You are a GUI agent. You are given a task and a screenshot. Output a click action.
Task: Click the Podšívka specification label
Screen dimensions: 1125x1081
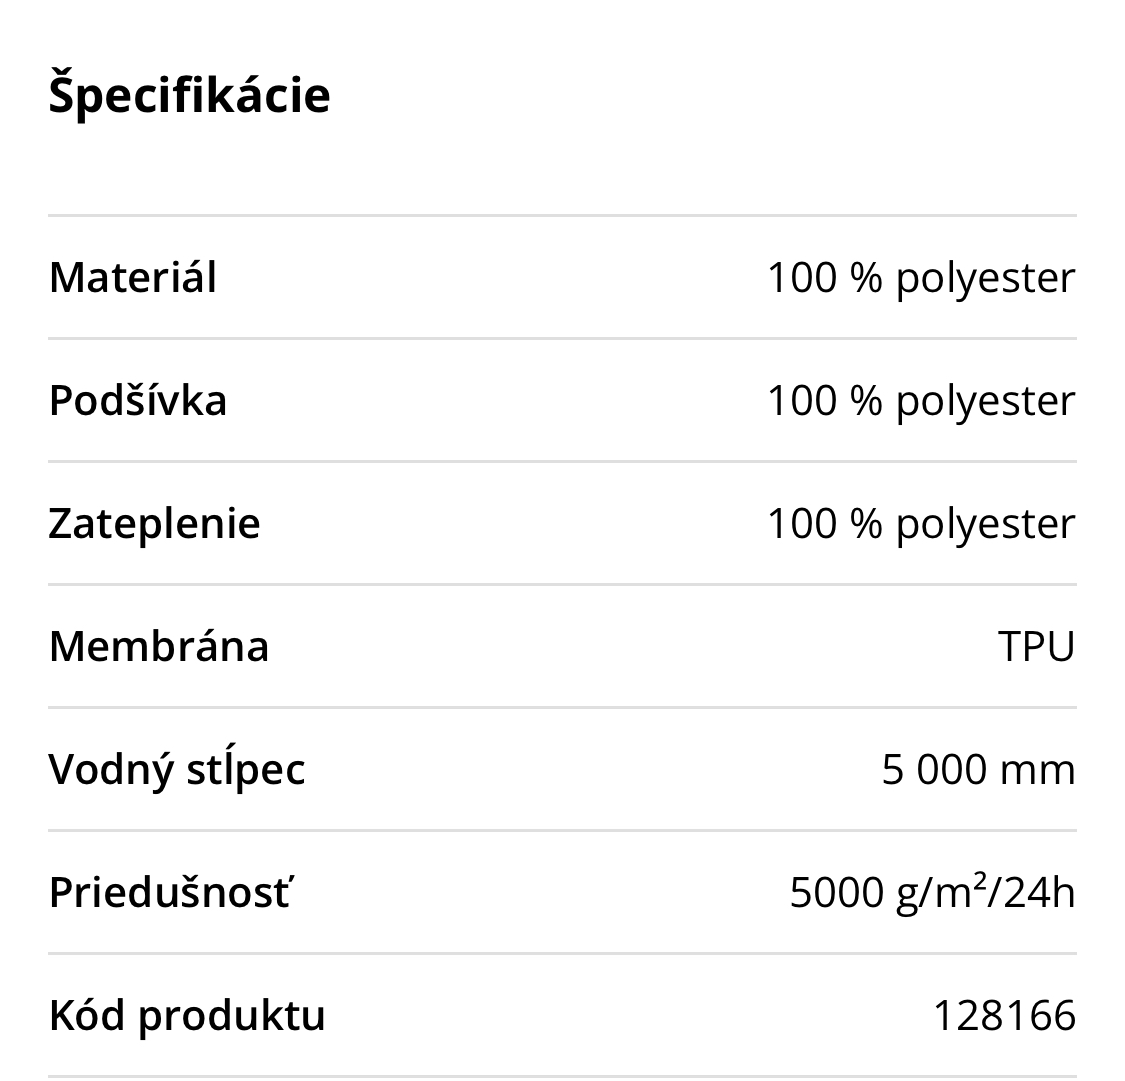(x=138, y=400)
